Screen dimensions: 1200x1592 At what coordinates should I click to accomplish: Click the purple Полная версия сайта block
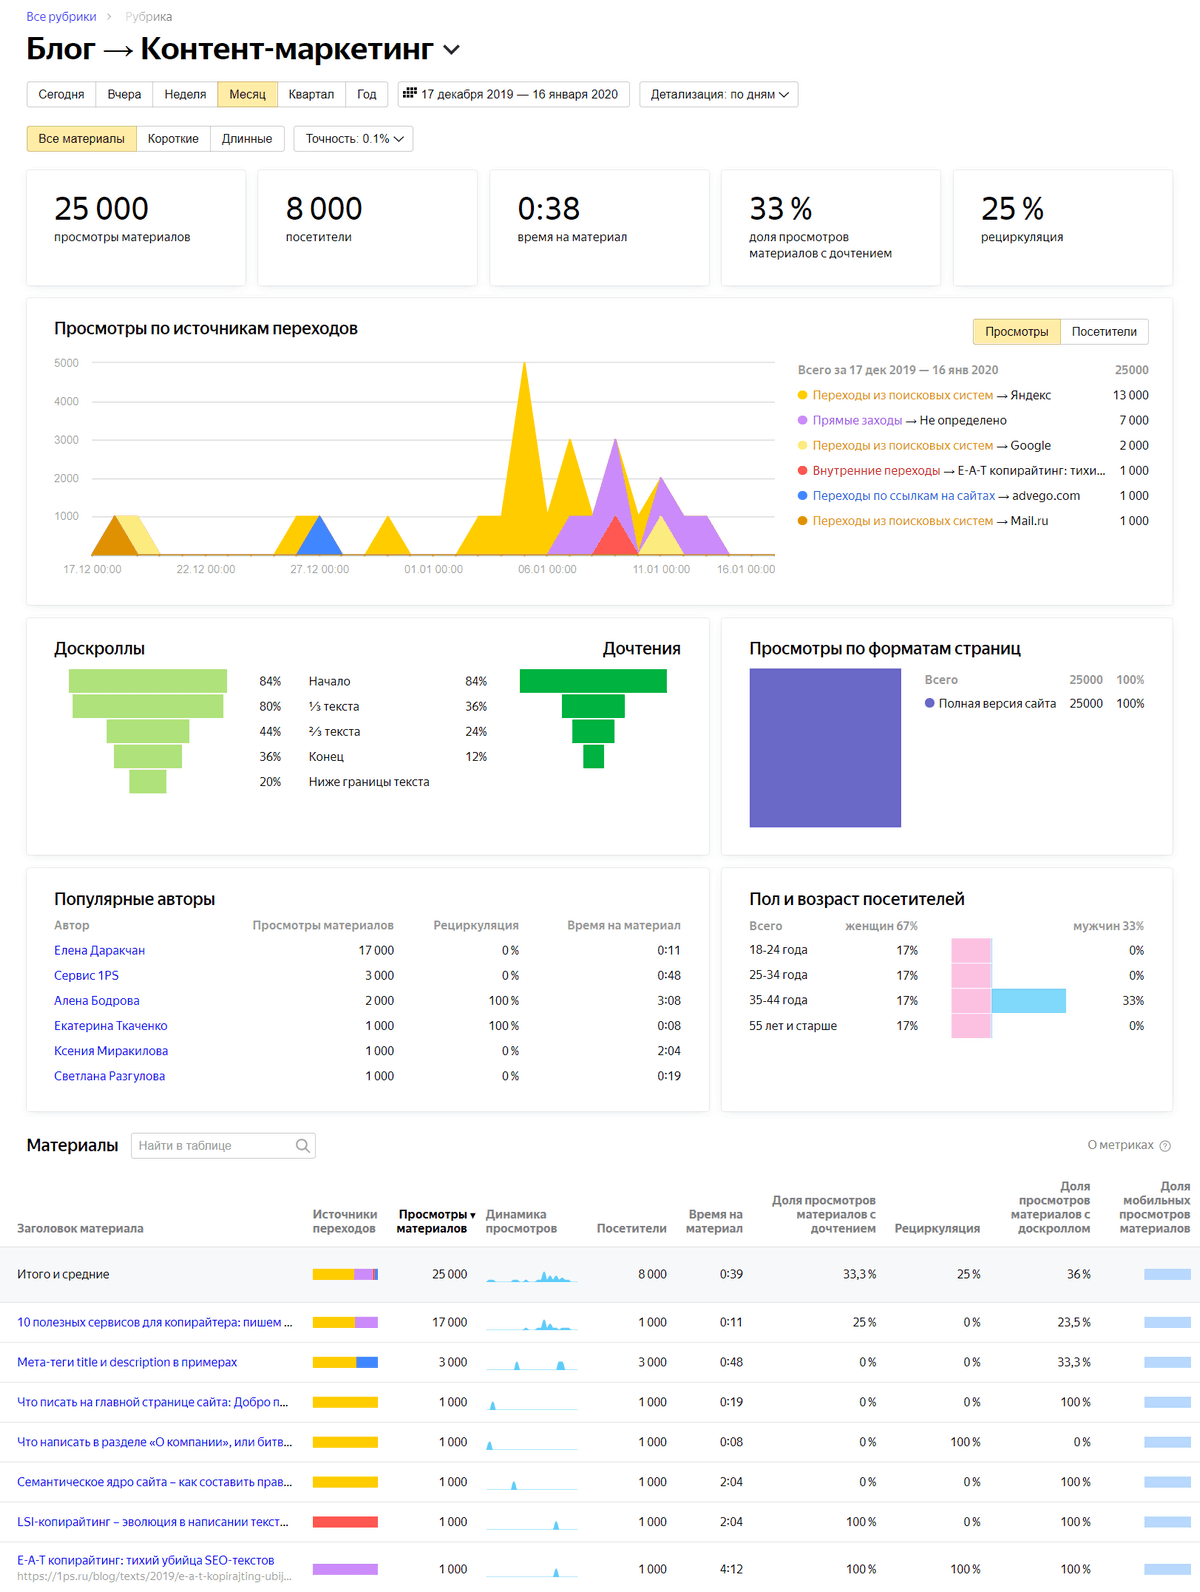point(825,748)
